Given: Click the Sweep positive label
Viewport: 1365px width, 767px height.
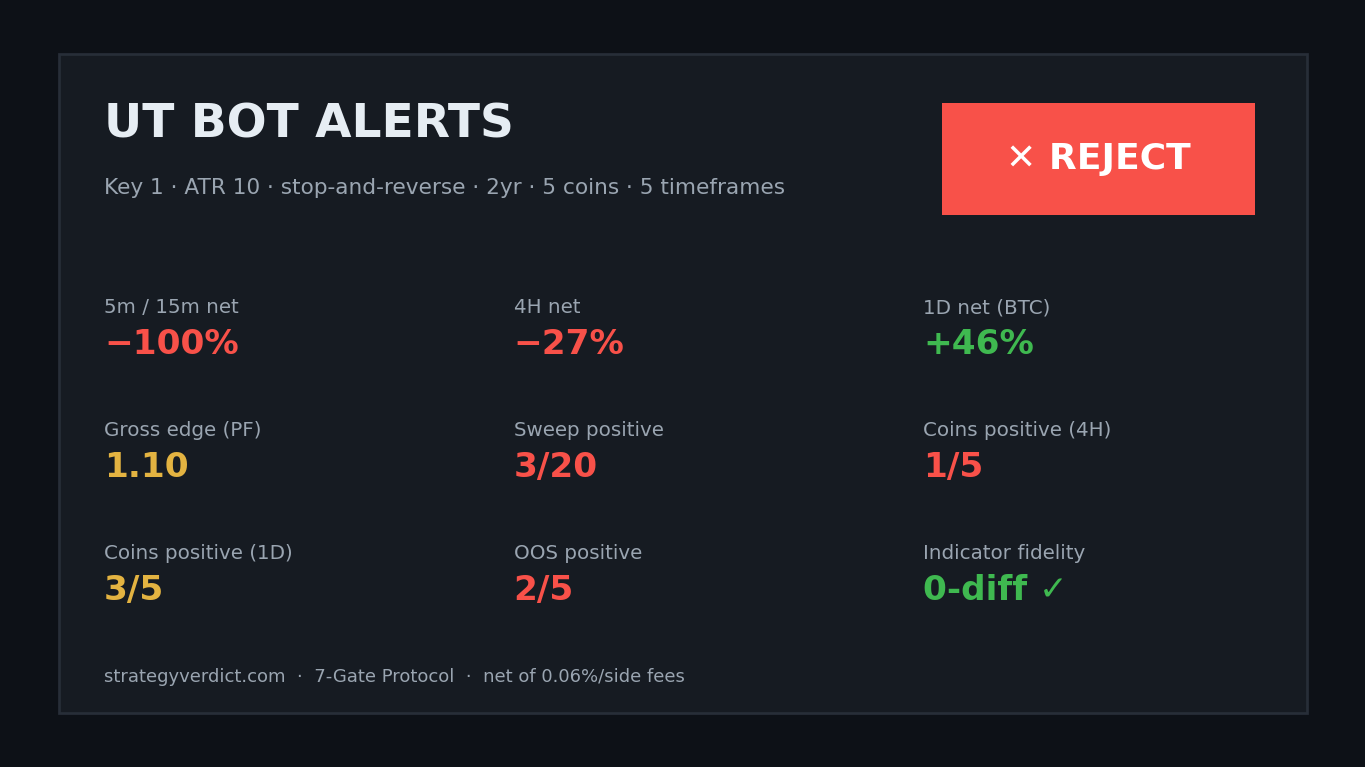Looking at the screenshot, I should tap(589, 431).
